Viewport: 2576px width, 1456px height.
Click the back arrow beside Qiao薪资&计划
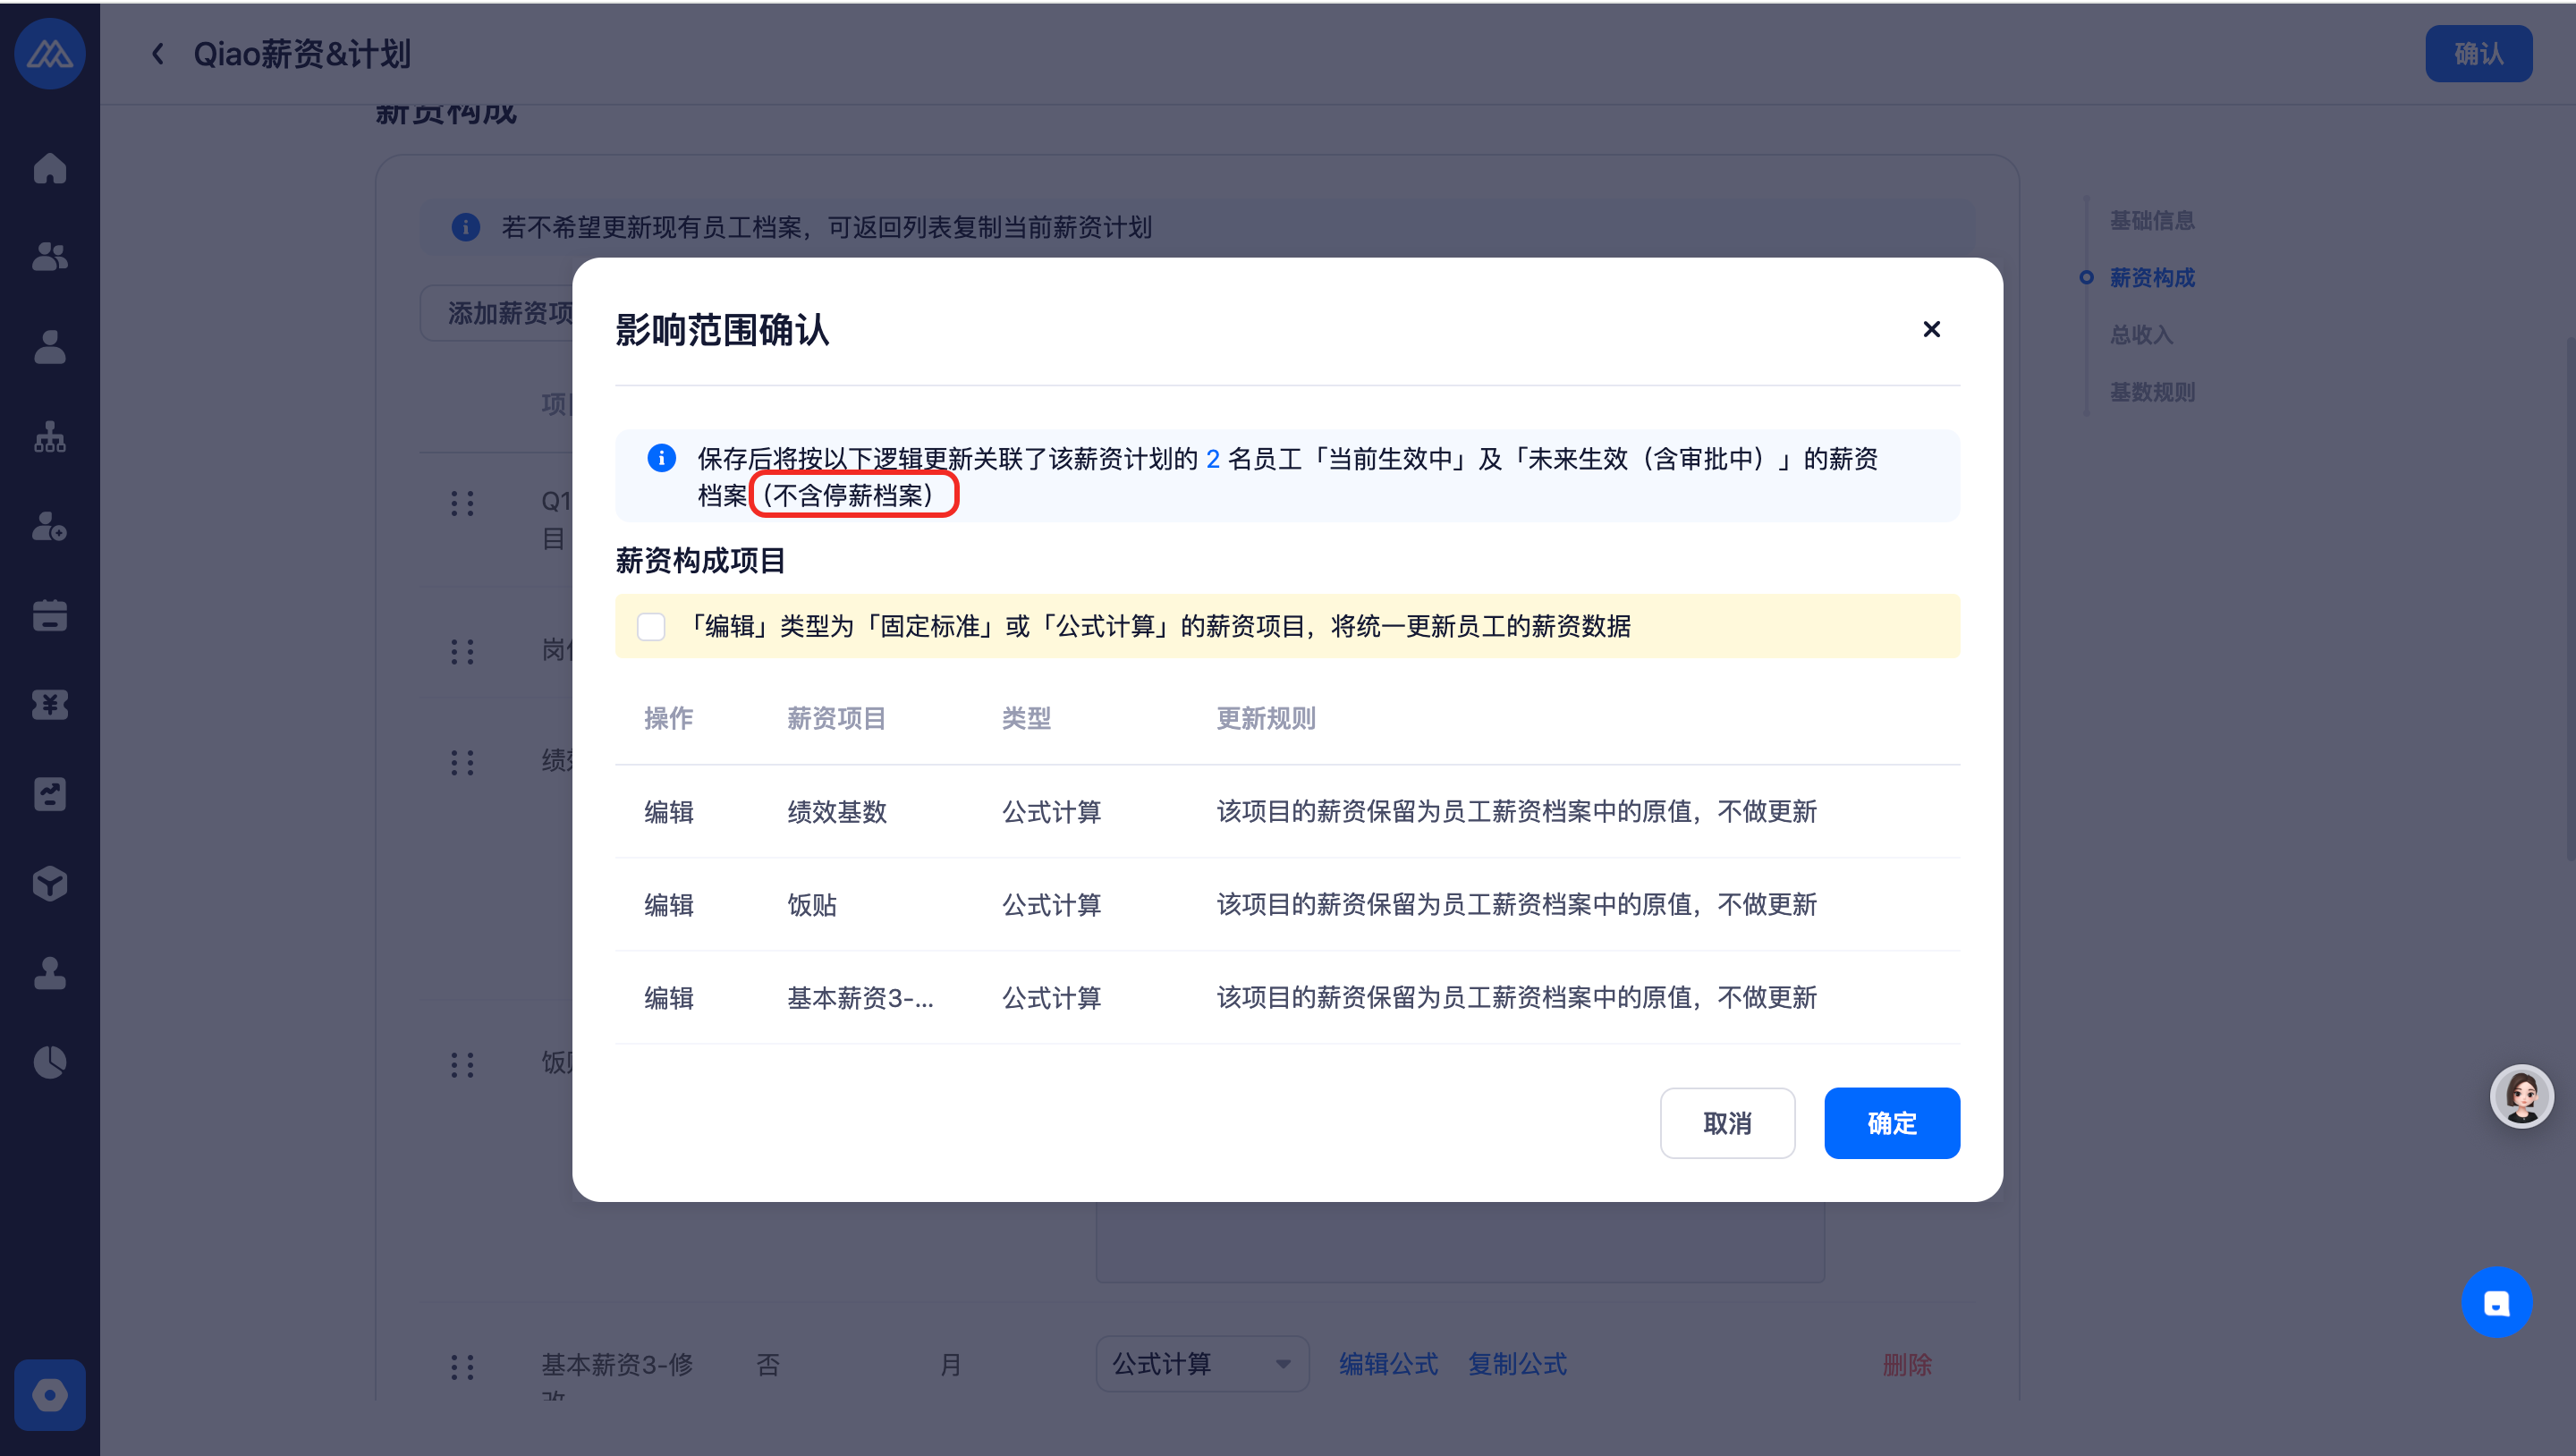click(157, 54)
